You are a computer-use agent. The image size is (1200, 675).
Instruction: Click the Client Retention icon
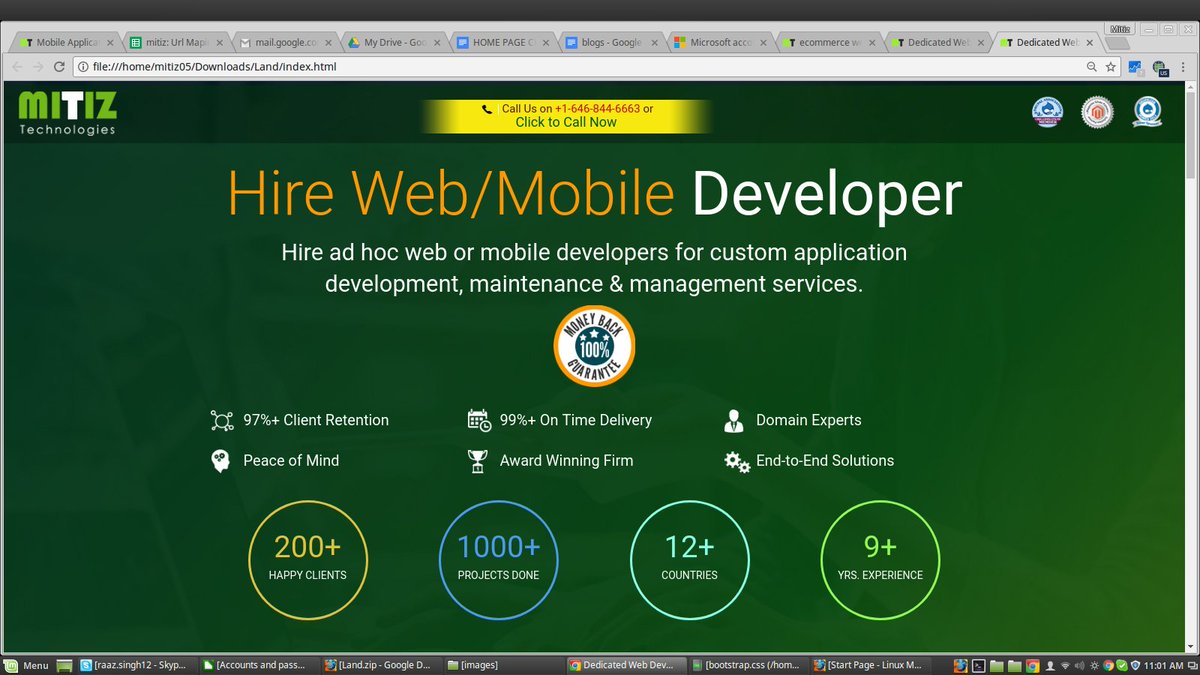point(221,420)
